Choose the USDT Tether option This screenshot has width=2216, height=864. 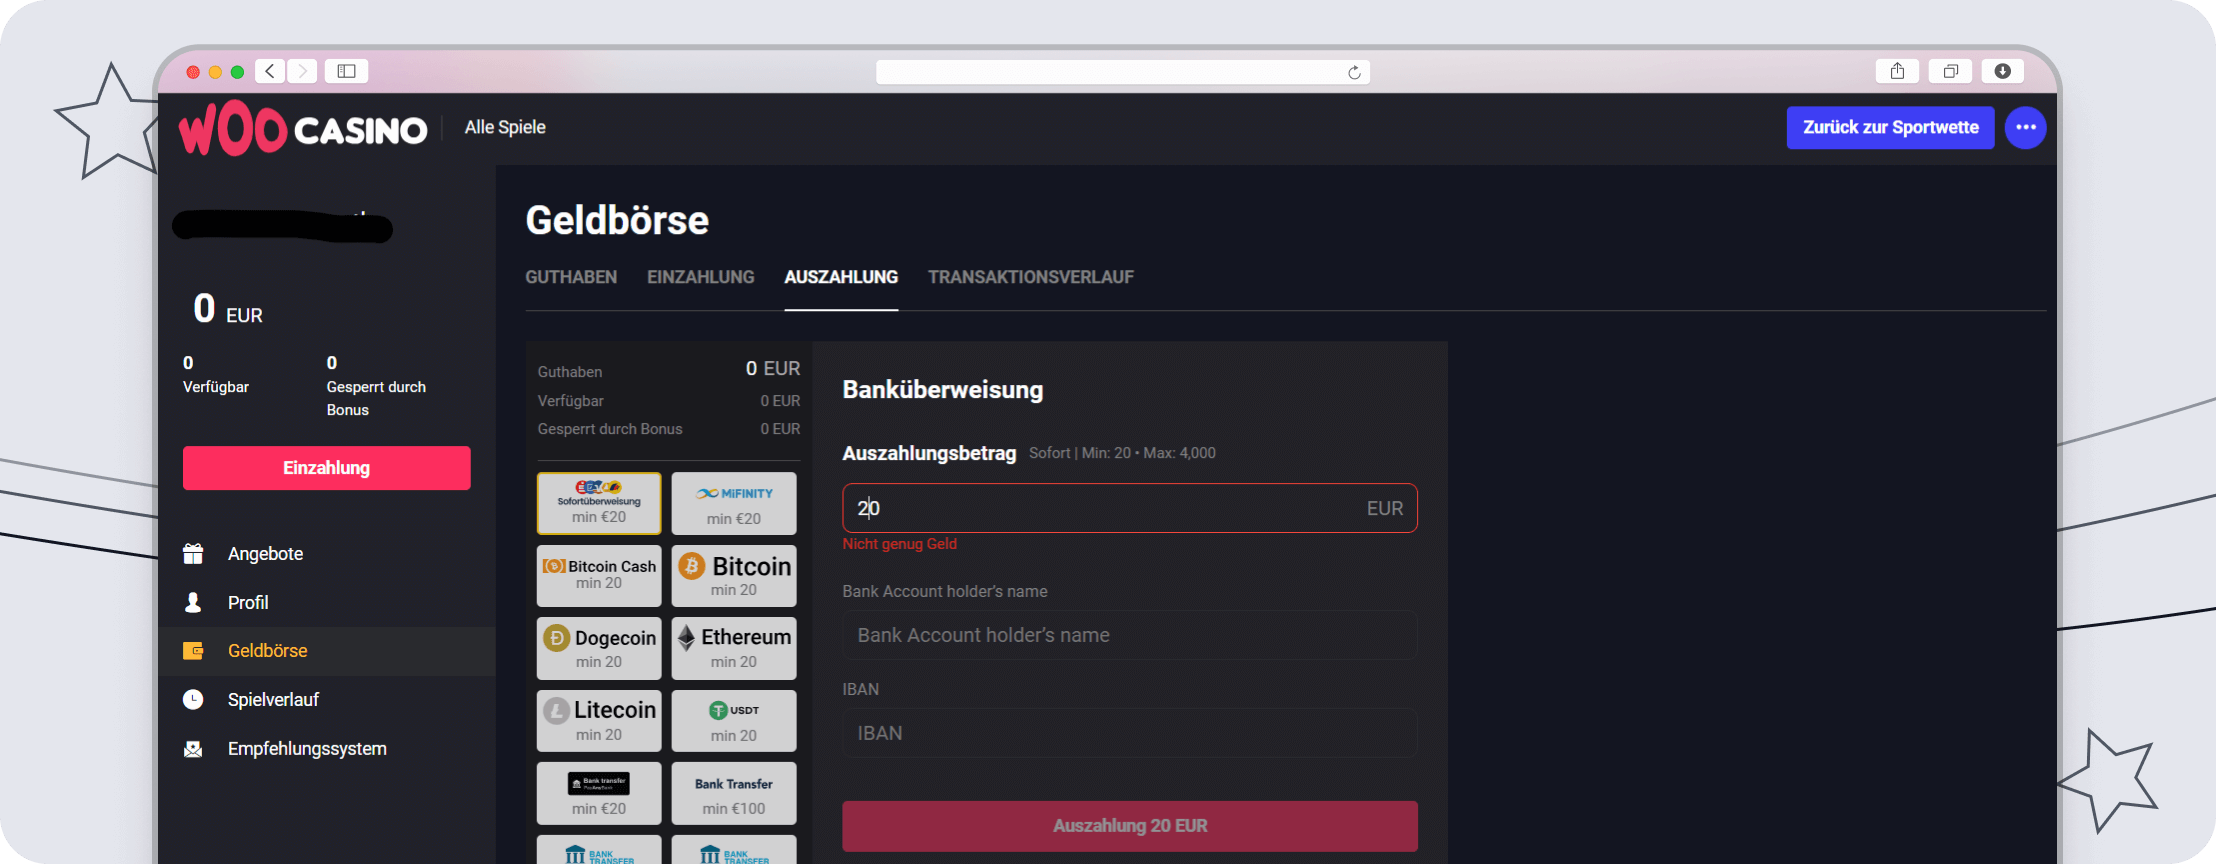[734, 720]
